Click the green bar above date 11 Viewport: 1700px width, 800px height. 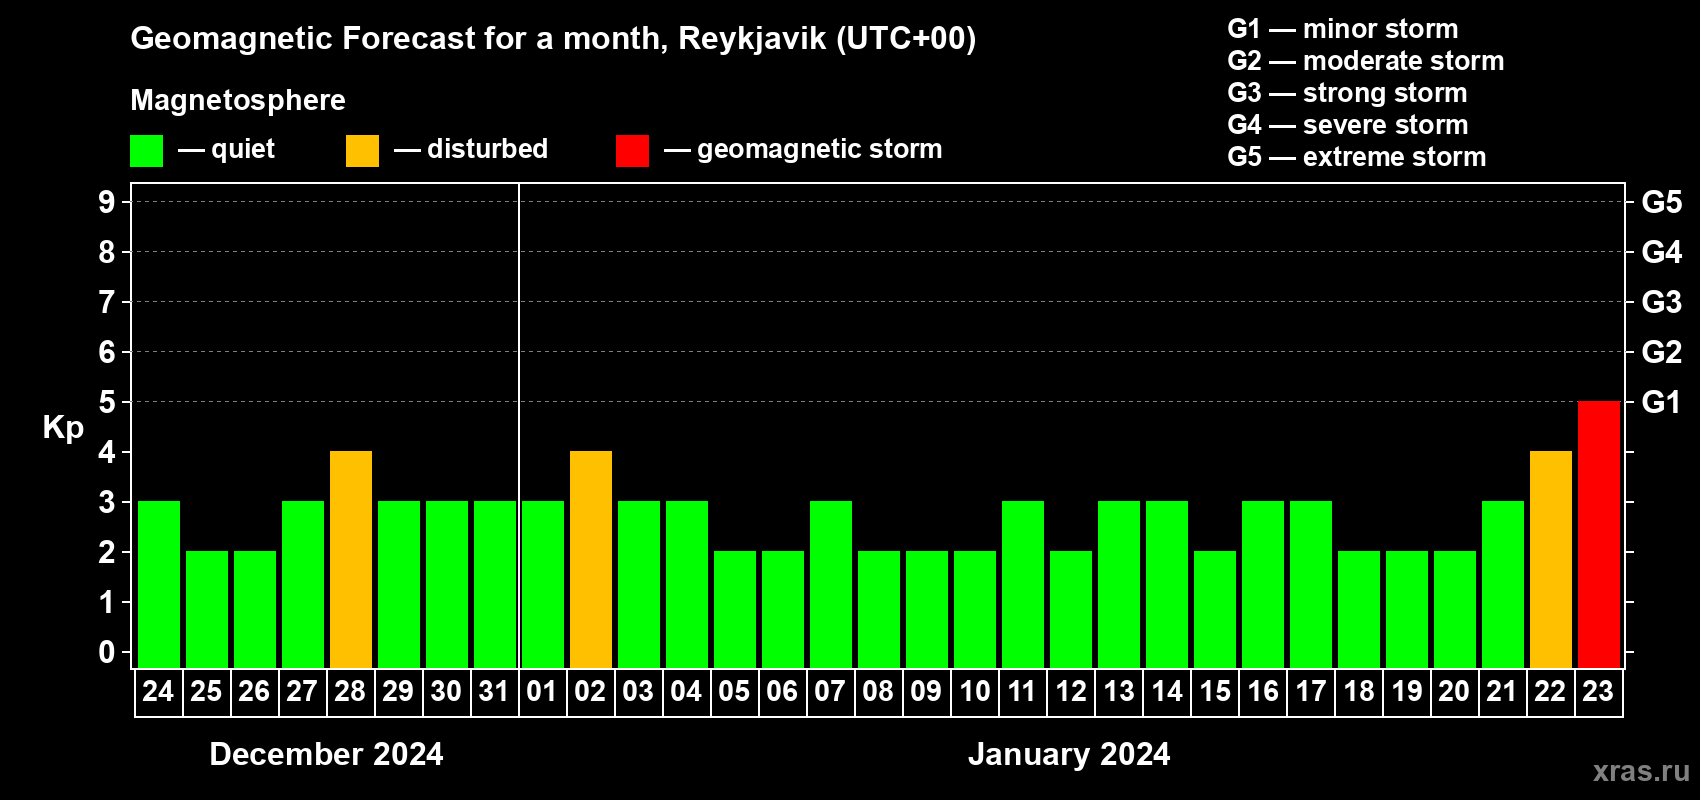click(1022, 584)
